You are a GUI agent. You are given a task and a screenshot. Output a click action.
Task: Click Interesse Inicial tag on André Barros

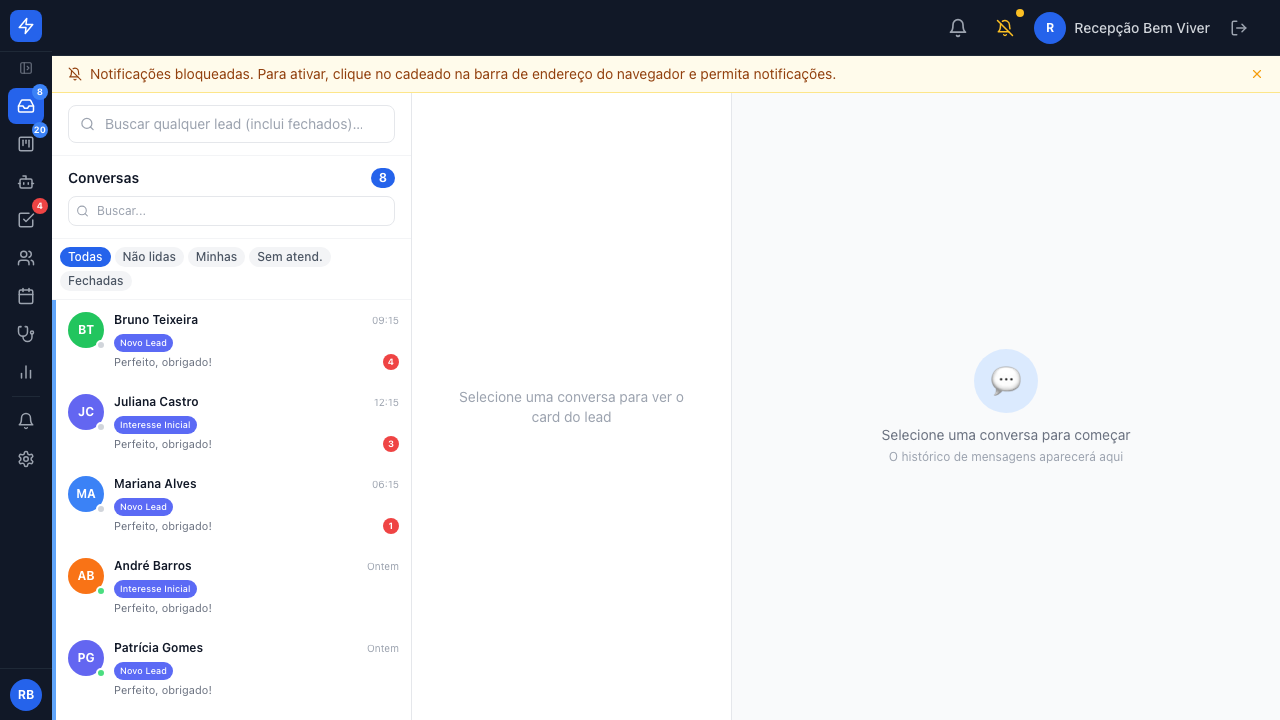[155, 589]
